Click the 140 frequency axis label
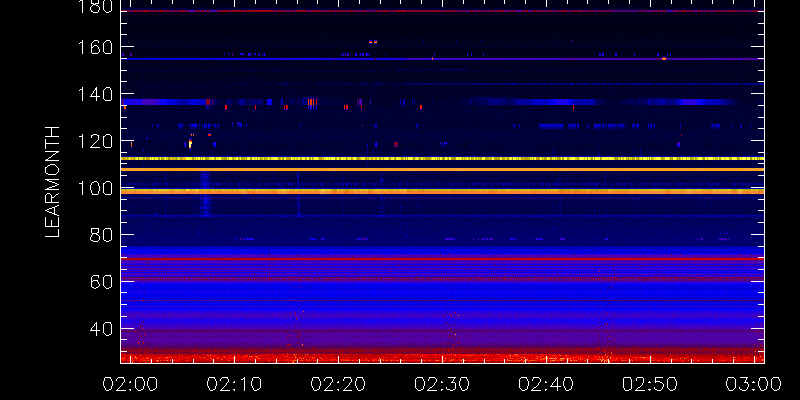800x400 pixels. (94, 94)
